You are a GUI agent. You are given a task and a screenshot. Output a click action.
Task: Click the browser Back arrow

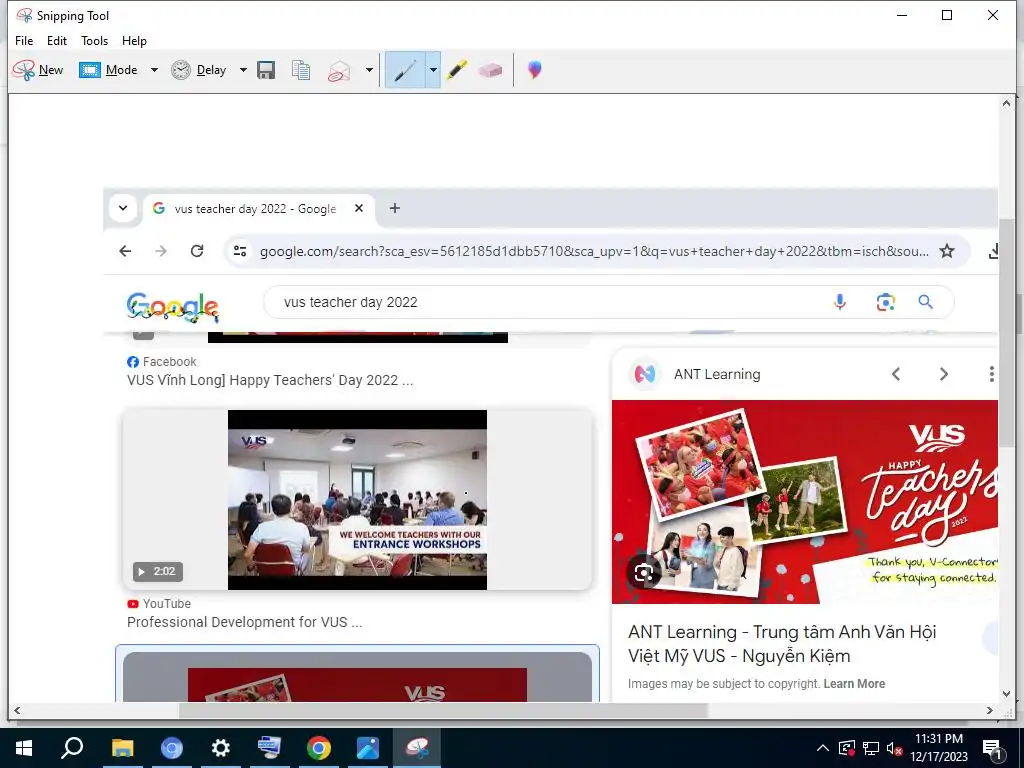125,251
